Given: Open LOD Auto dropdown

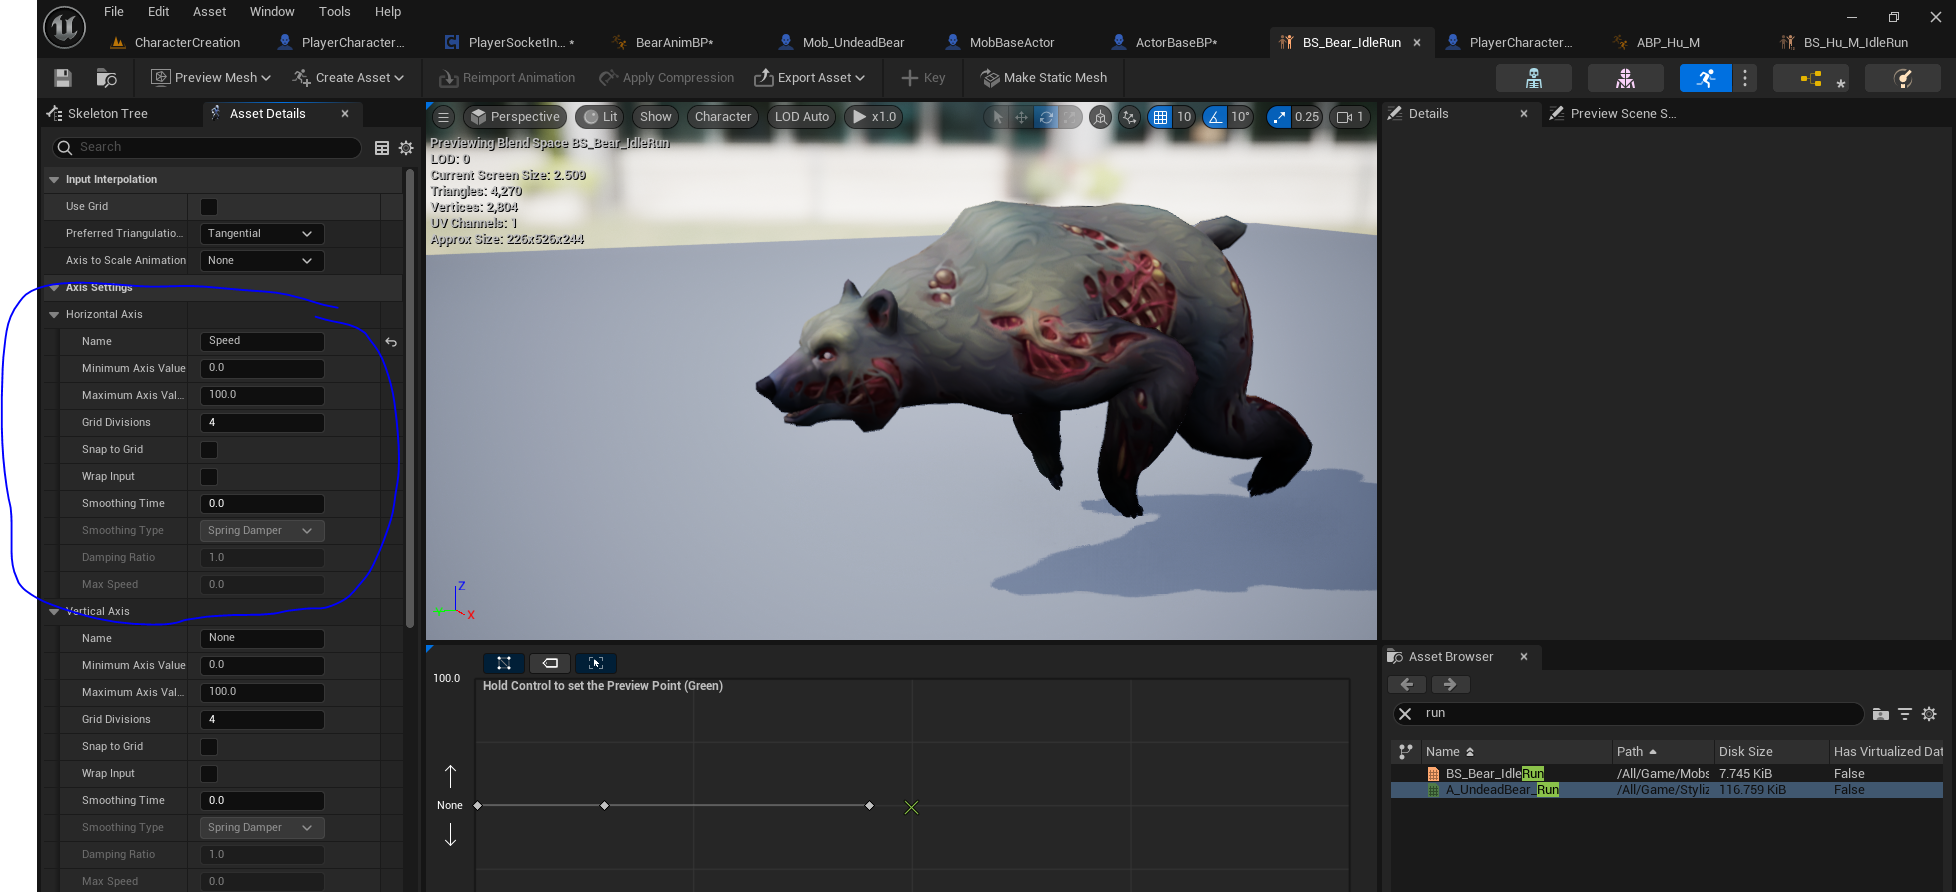Looking at the screenshot, I should click(802, 117).
